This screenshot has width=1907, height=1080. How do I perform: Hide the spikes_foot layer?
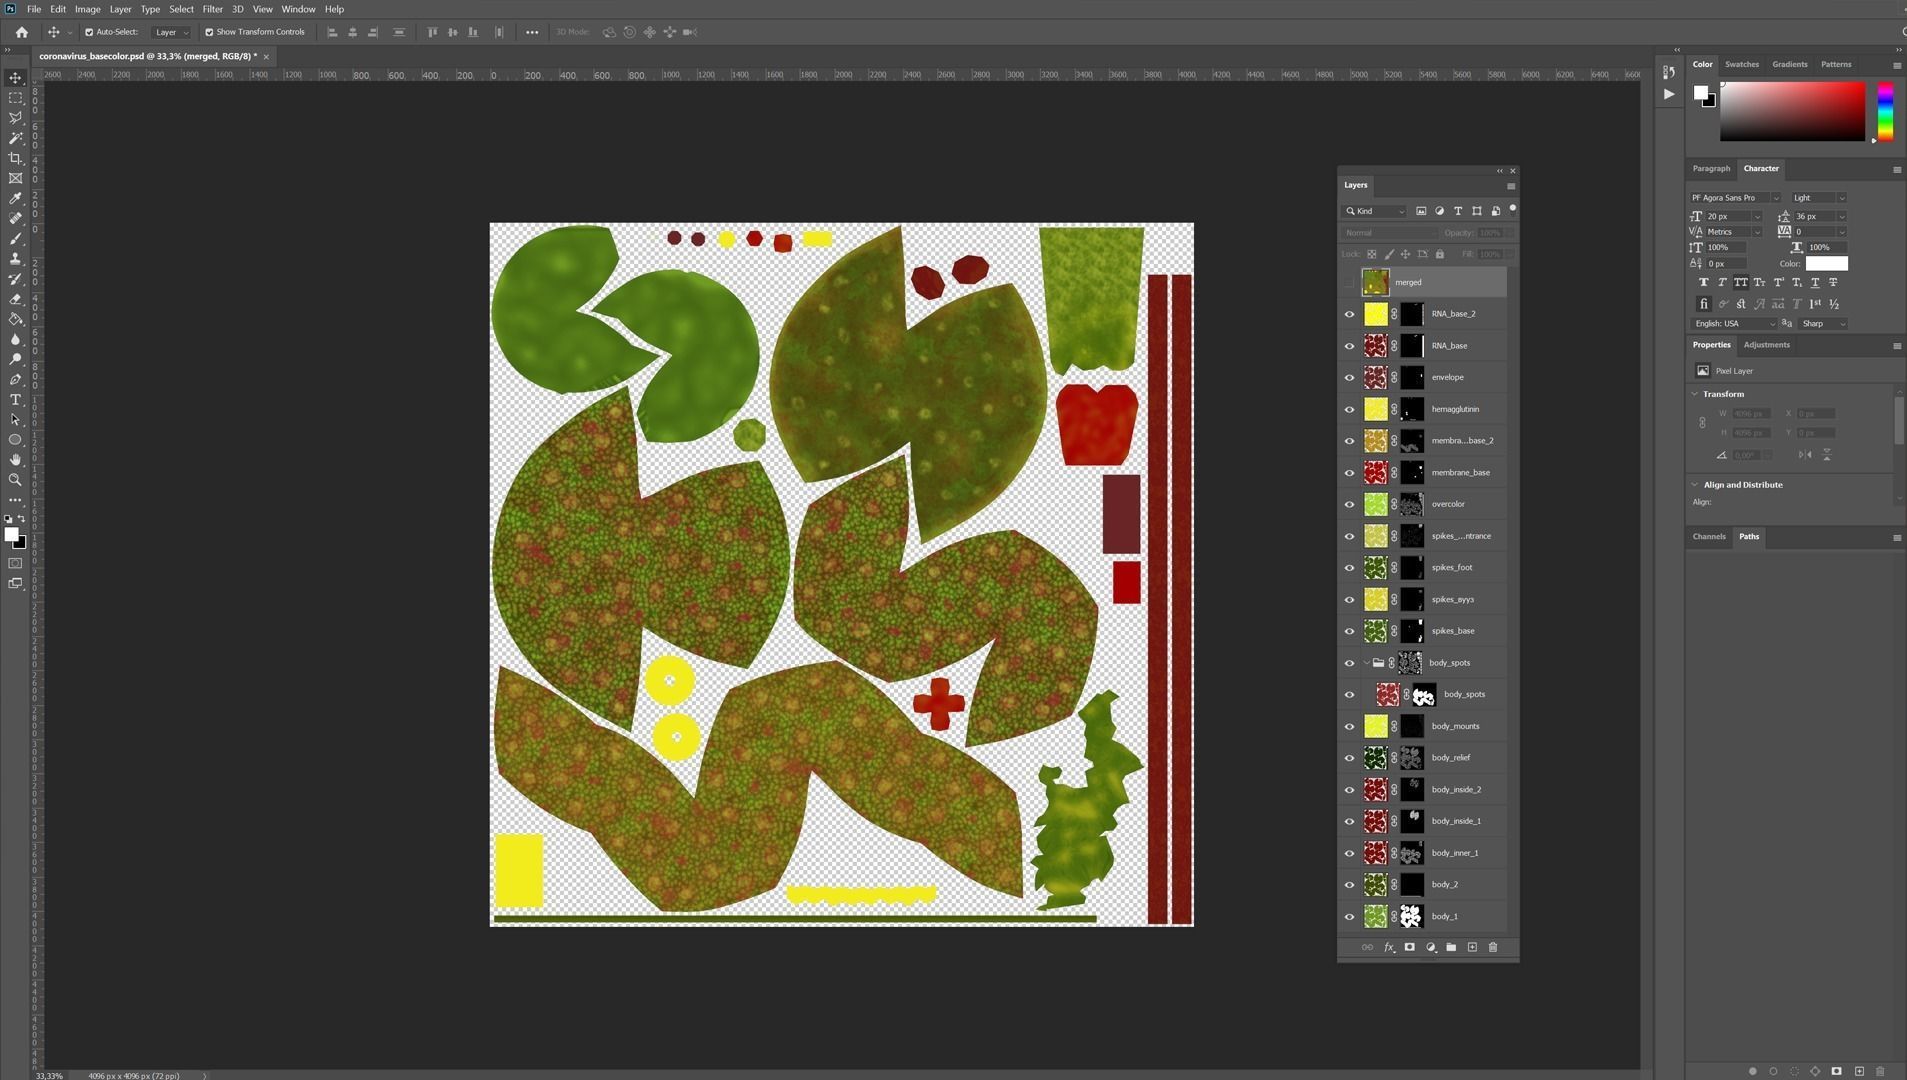(1349, 568)
